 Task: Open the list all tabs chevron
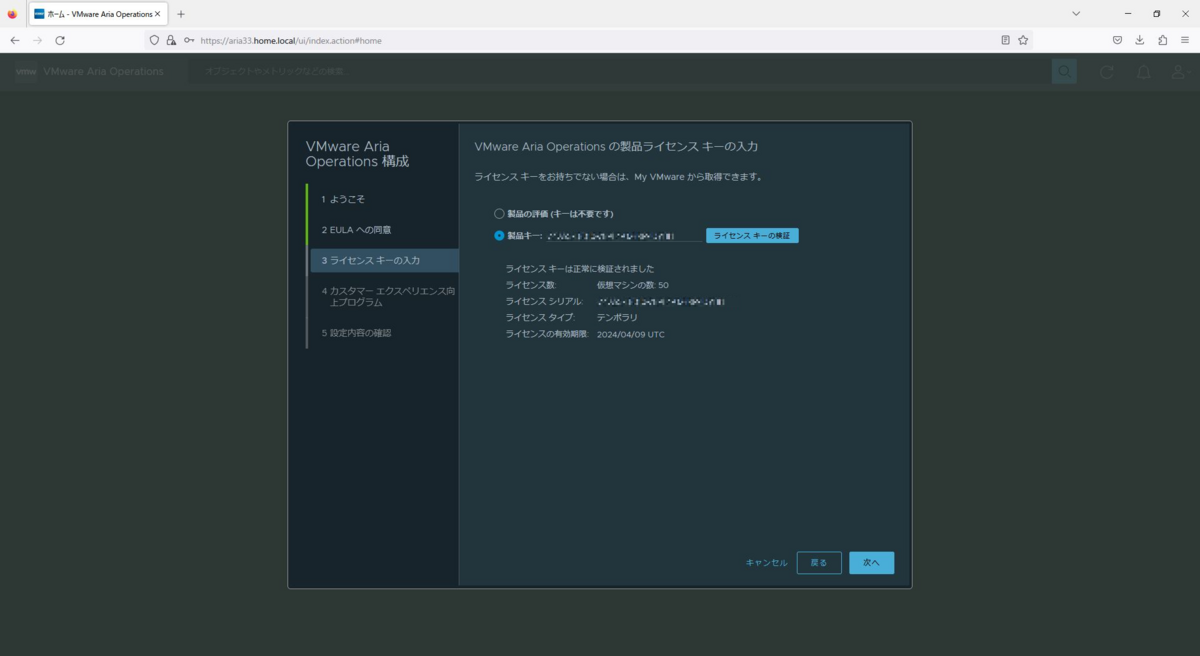(1076, 14)
